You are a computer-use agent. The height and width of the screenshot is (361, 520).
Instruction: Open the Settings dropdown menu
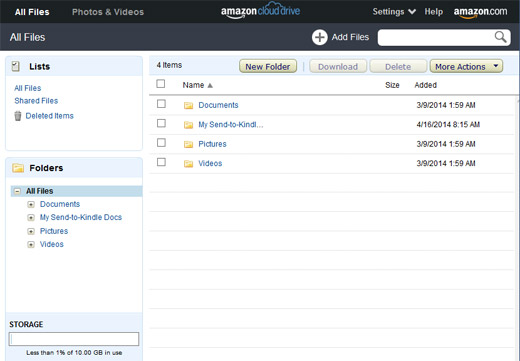pos(394,12)
